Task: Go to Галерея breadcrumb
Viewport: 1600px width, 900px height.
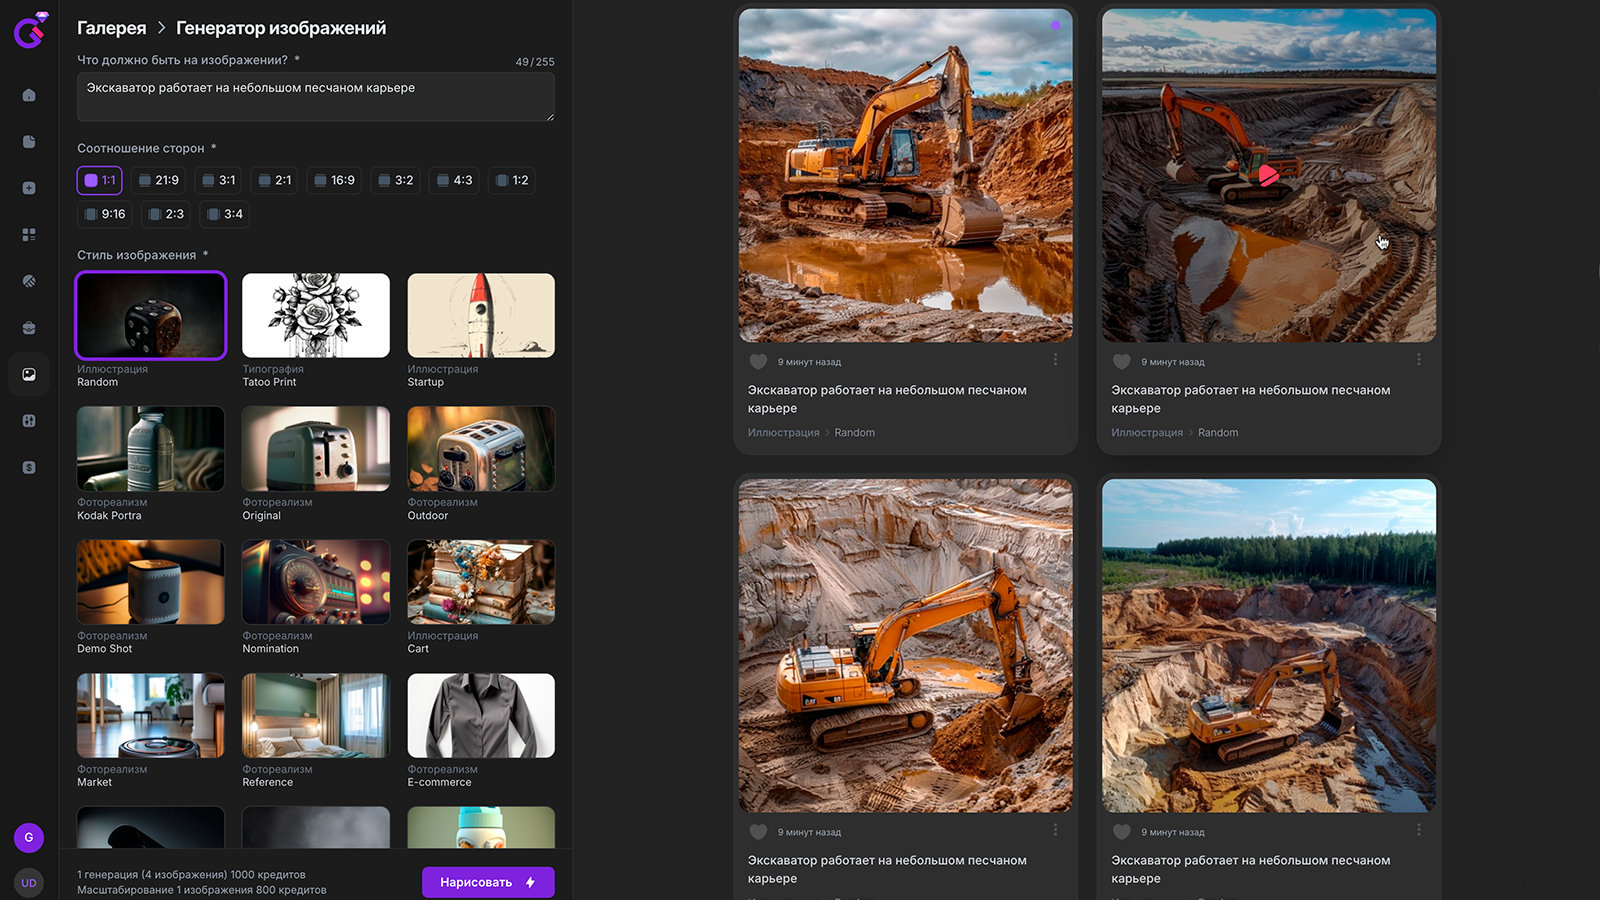Action: tap(112, 28)
